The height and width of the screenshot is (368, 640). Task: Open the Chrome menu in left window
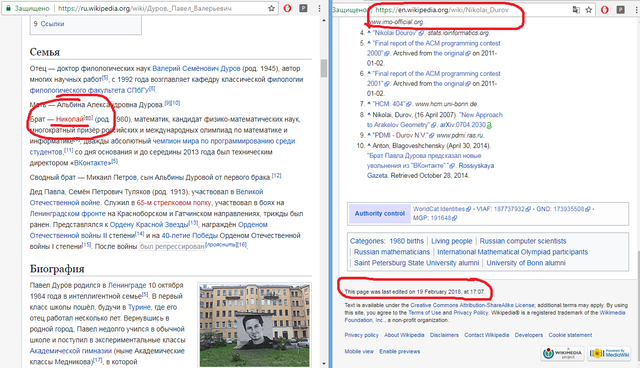point(319,8)
